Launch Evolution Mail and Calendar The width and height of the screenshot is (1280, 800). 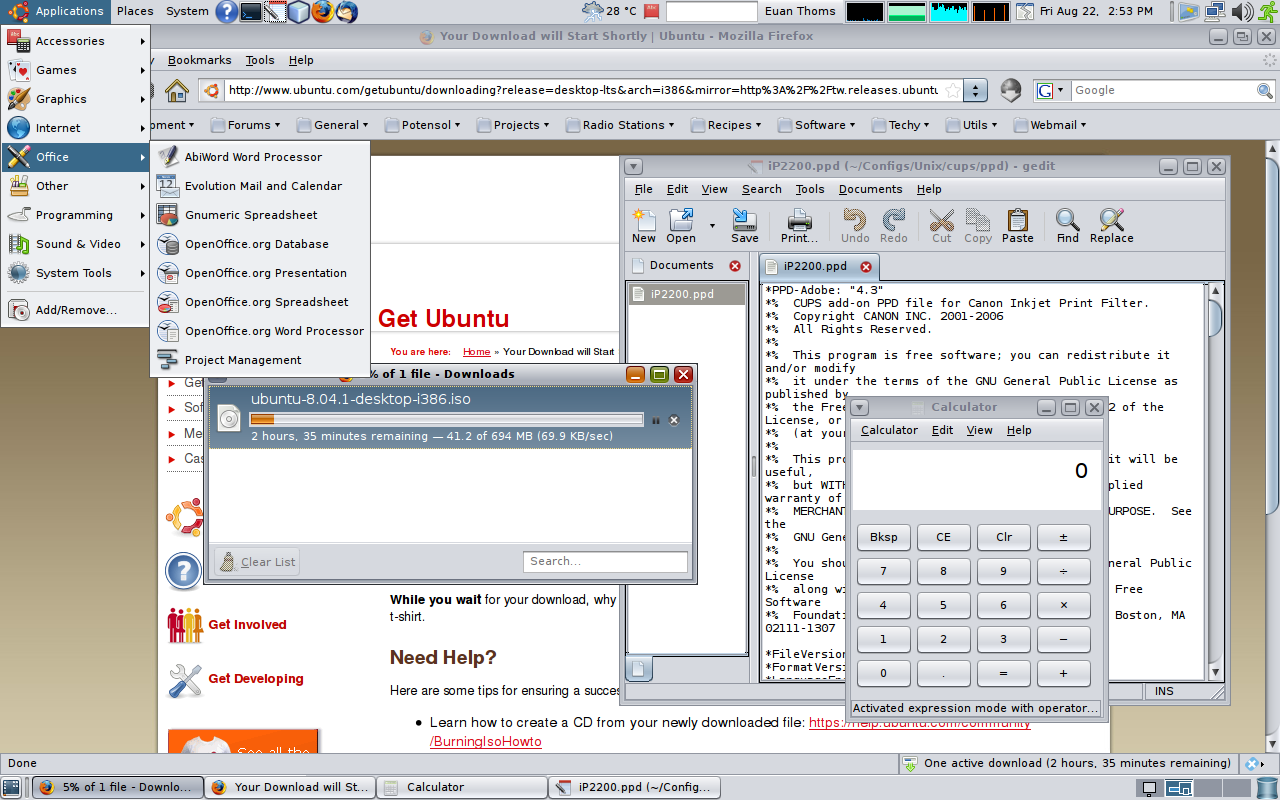click(x=260, y=186)
